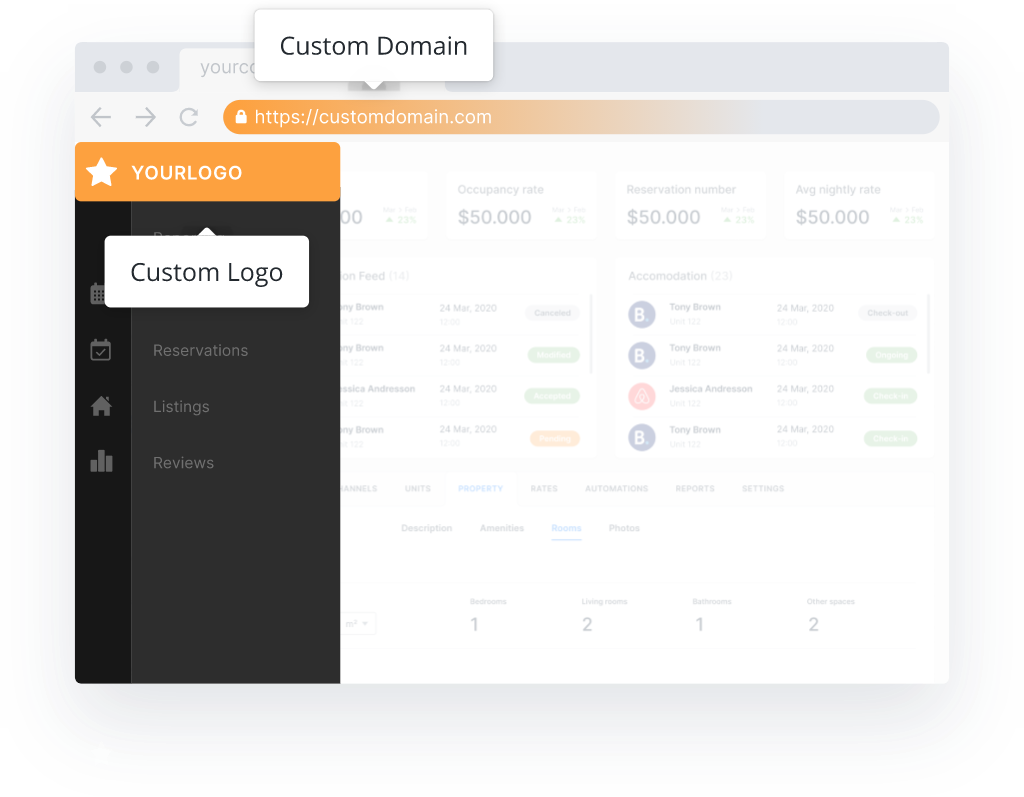
Task: Click the B icon in the Check-out row
Action: [x=641, y=314]
